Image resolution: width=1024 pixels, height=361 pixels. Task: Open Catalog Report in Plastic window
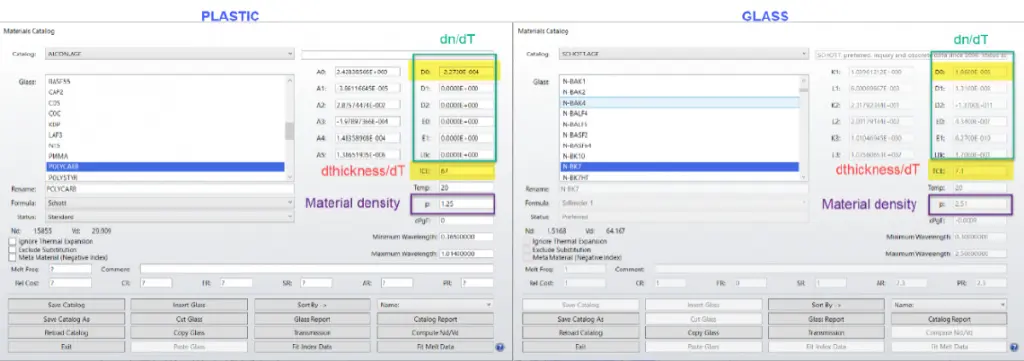point(435,319)
